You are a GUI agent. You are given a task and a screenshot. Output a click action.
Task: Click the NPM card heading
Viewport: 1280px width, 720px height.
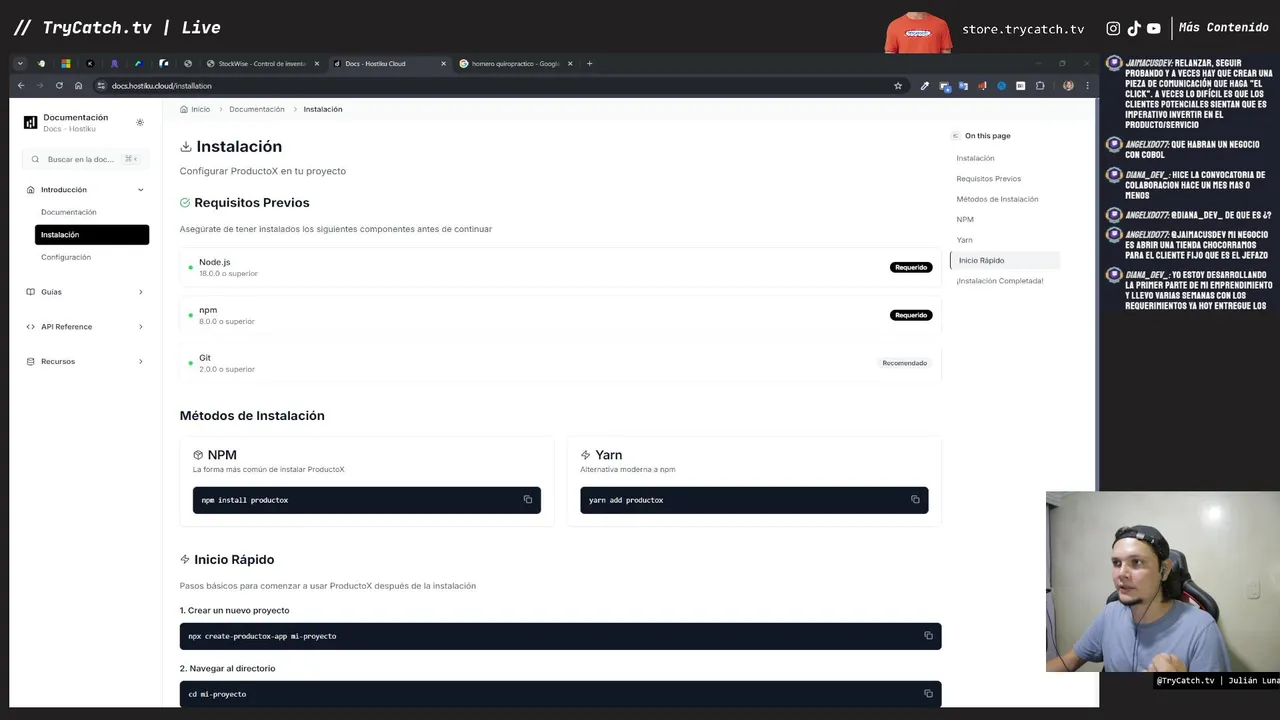[x=222, y=455]
